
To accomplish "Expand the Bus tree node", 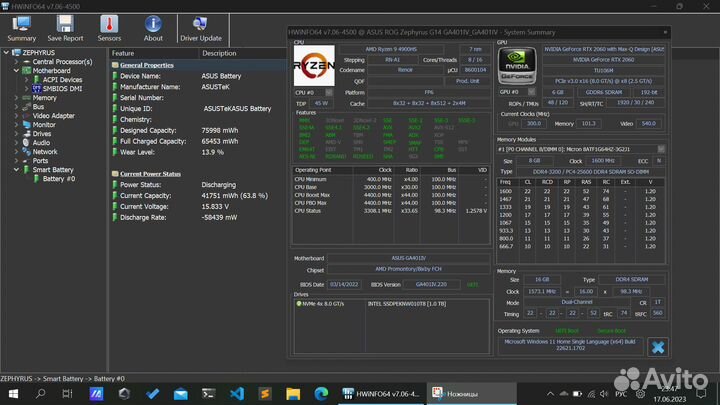I will point(17,107).
